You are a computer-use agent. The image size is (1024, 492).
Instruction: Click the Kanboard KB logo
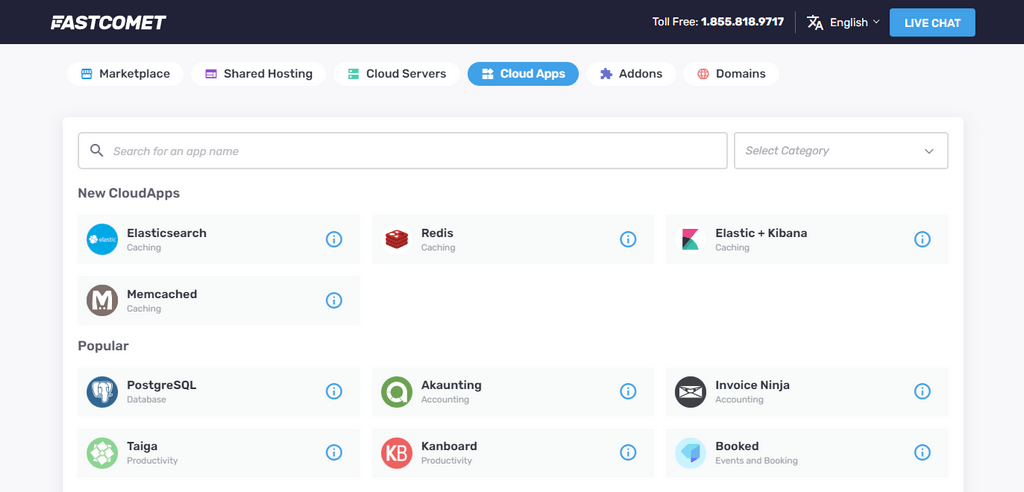[396, 453]
